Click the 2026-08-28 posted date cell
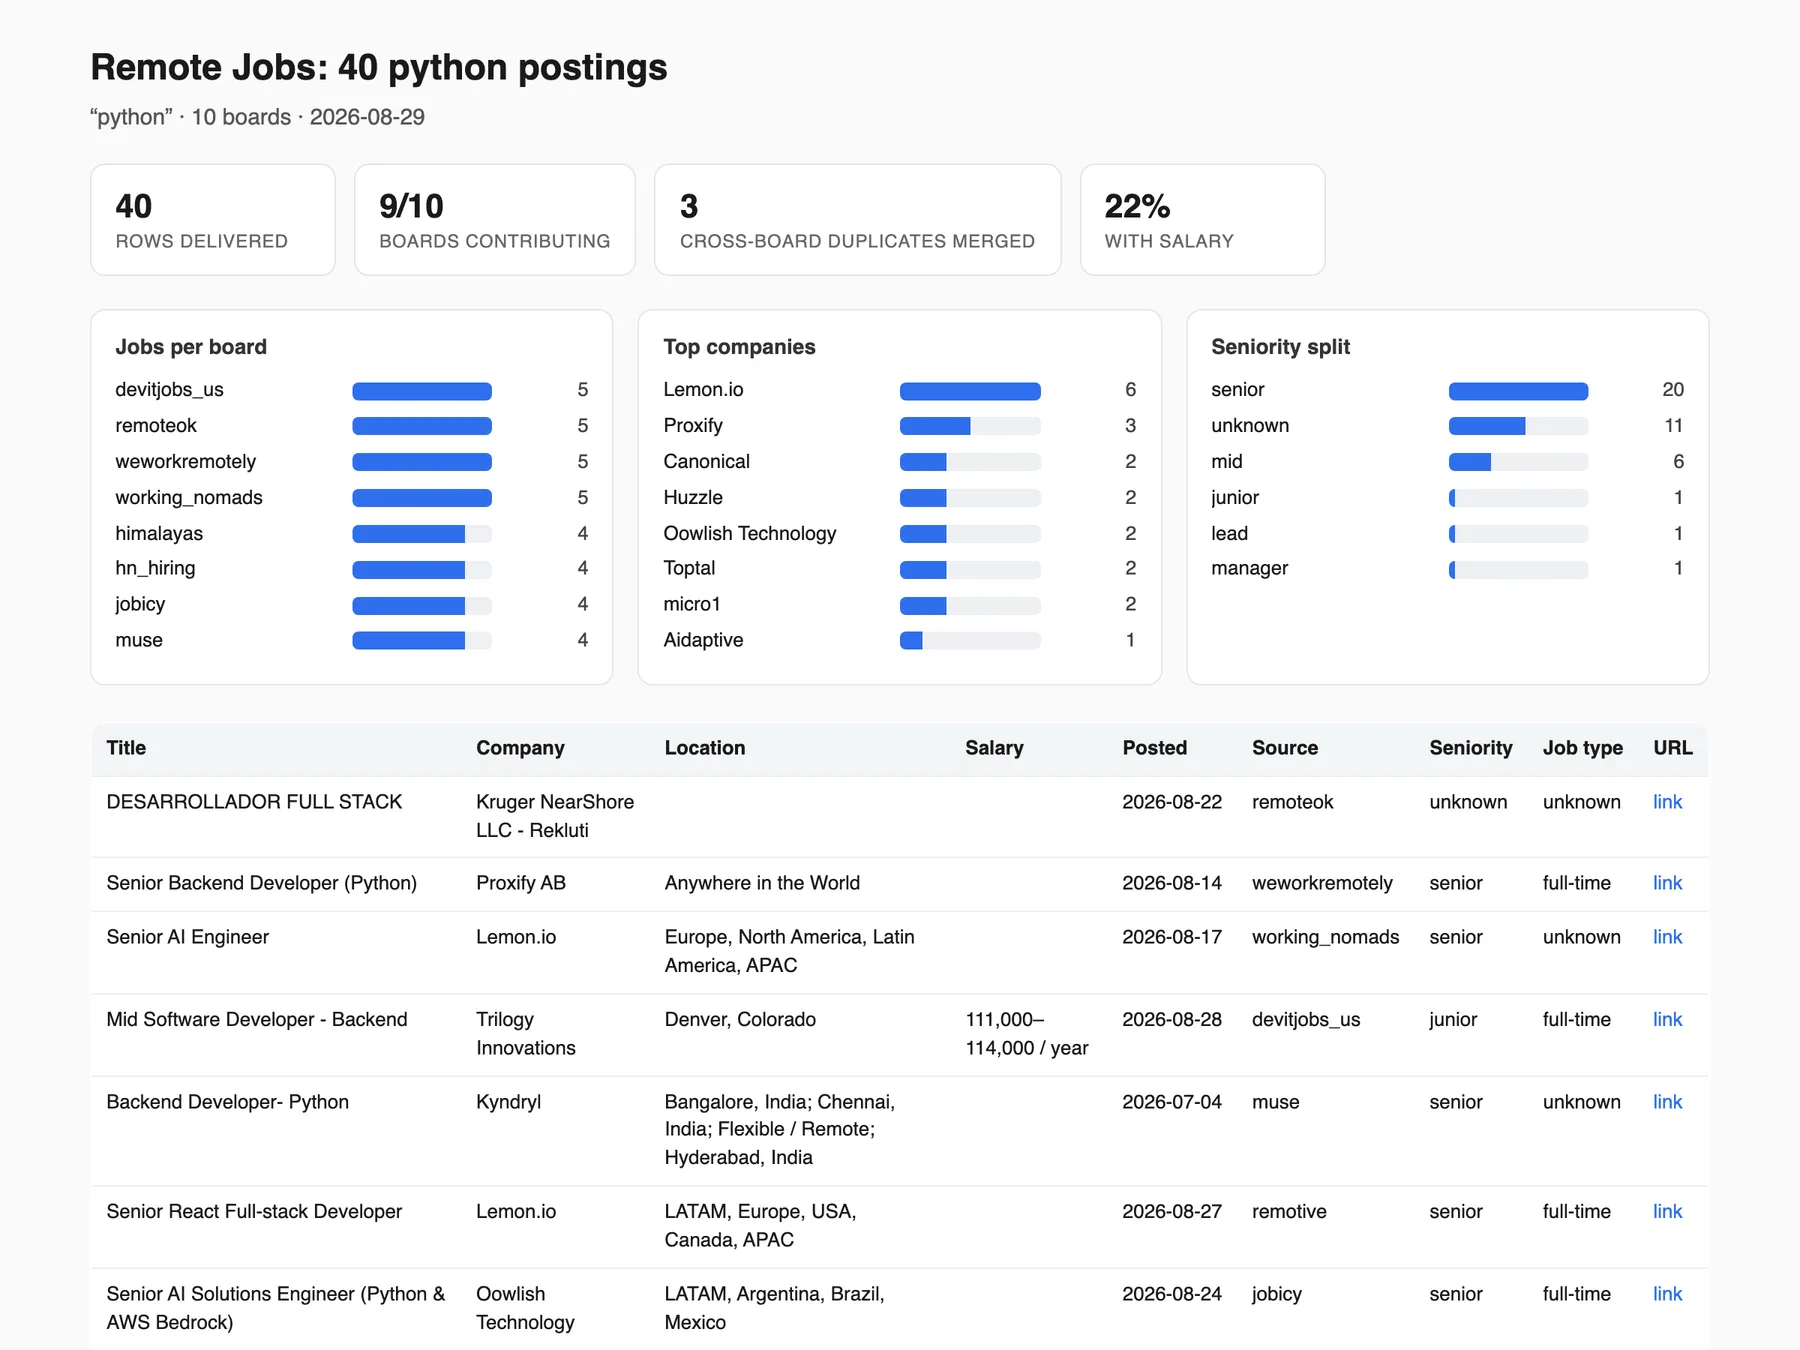Image resolution: width=1800 pixels, height=1350 pixels. 1172,1019
